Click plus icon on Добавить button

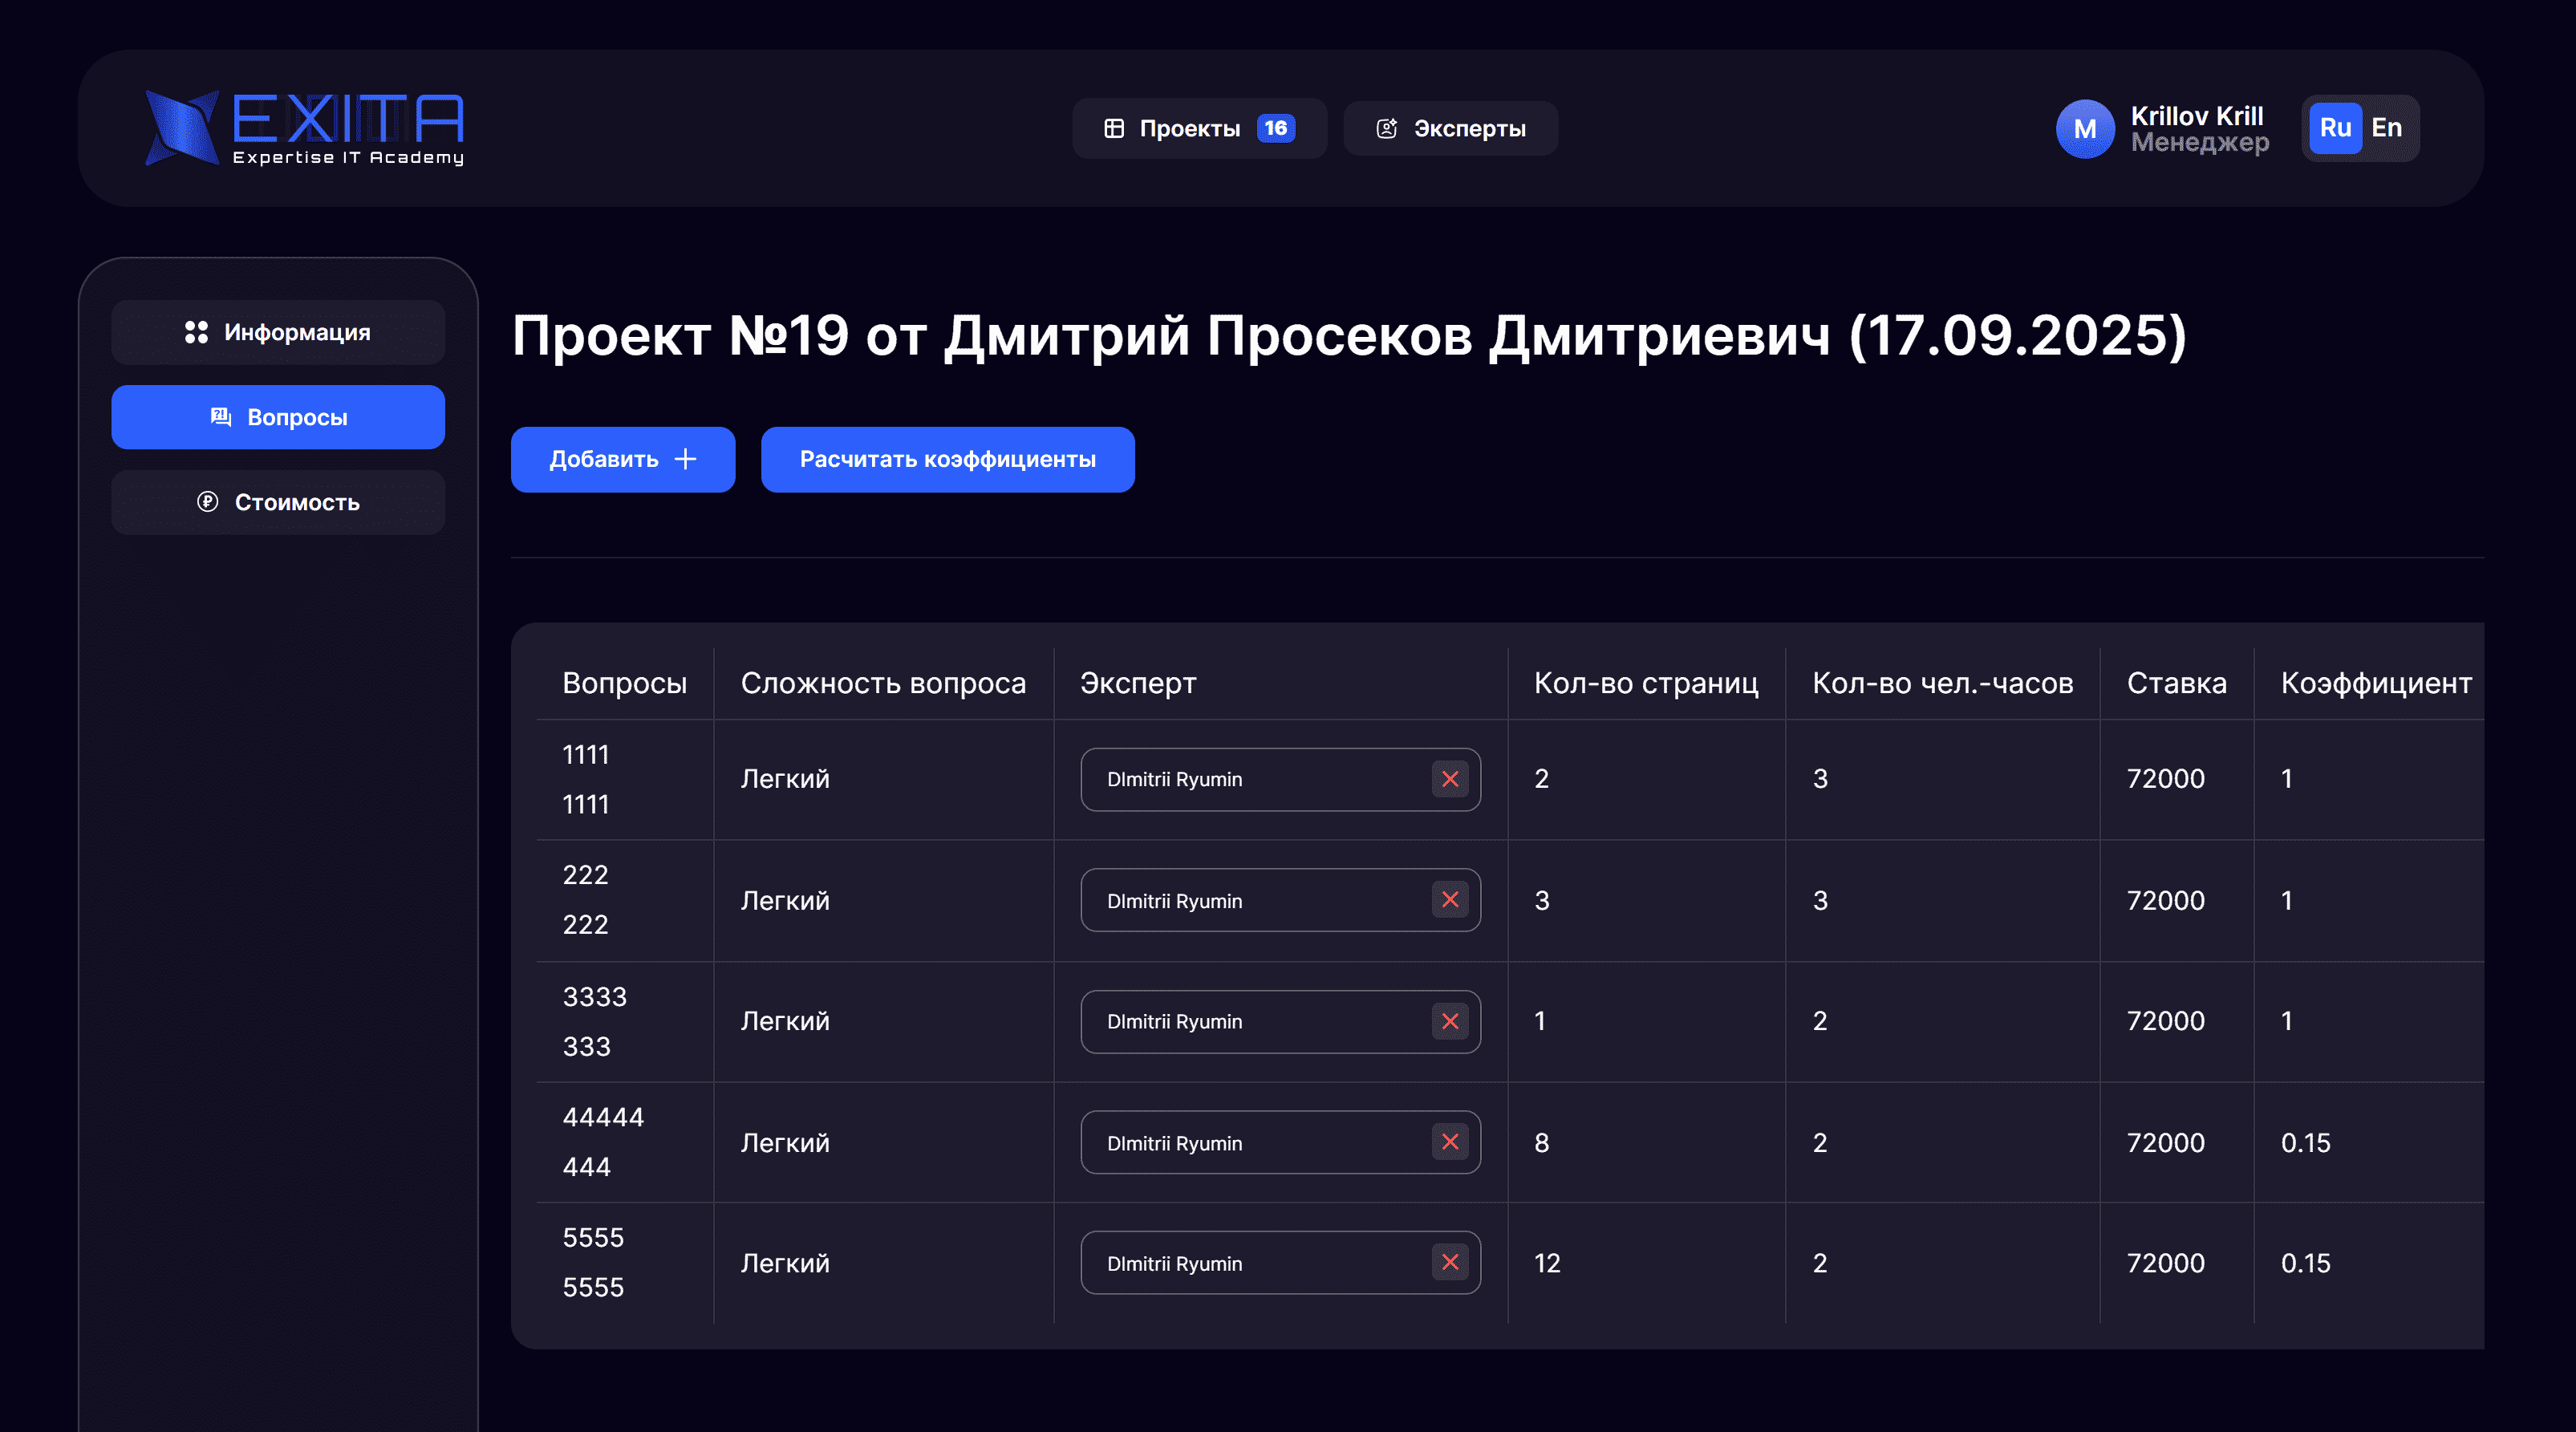point(685,459)
